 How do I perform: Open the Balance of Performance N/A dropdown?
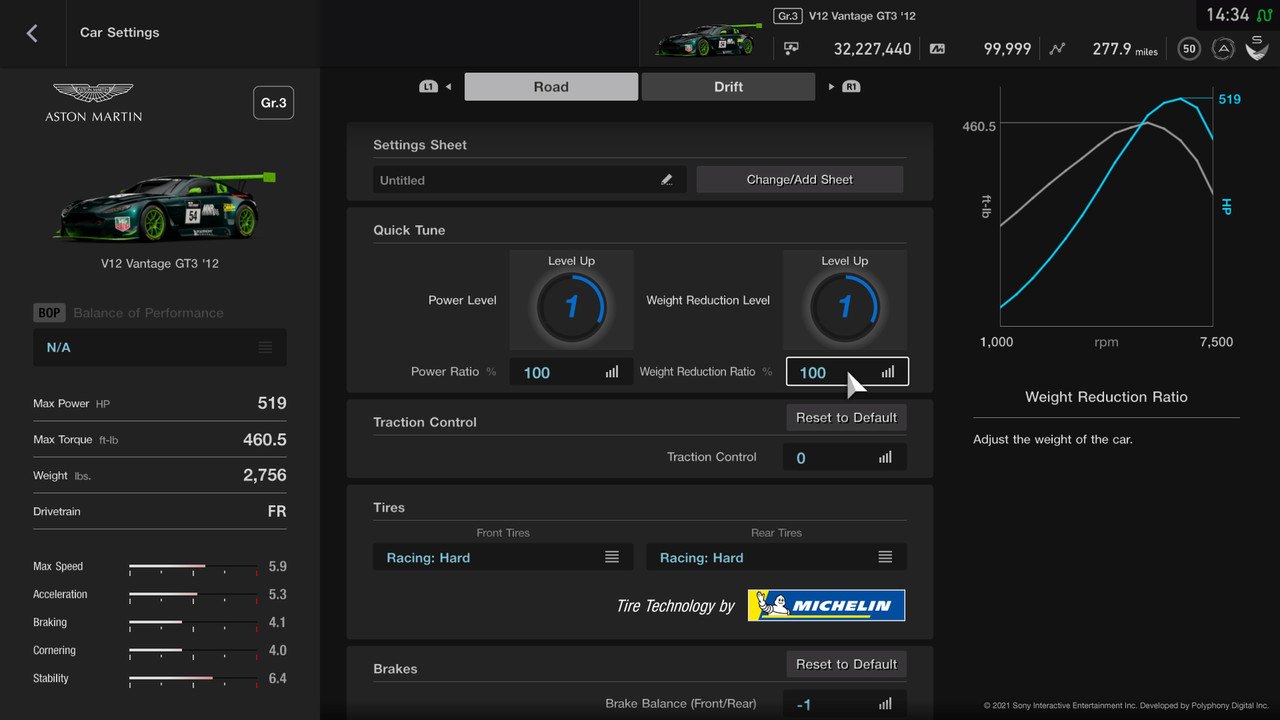click(160, 348)
